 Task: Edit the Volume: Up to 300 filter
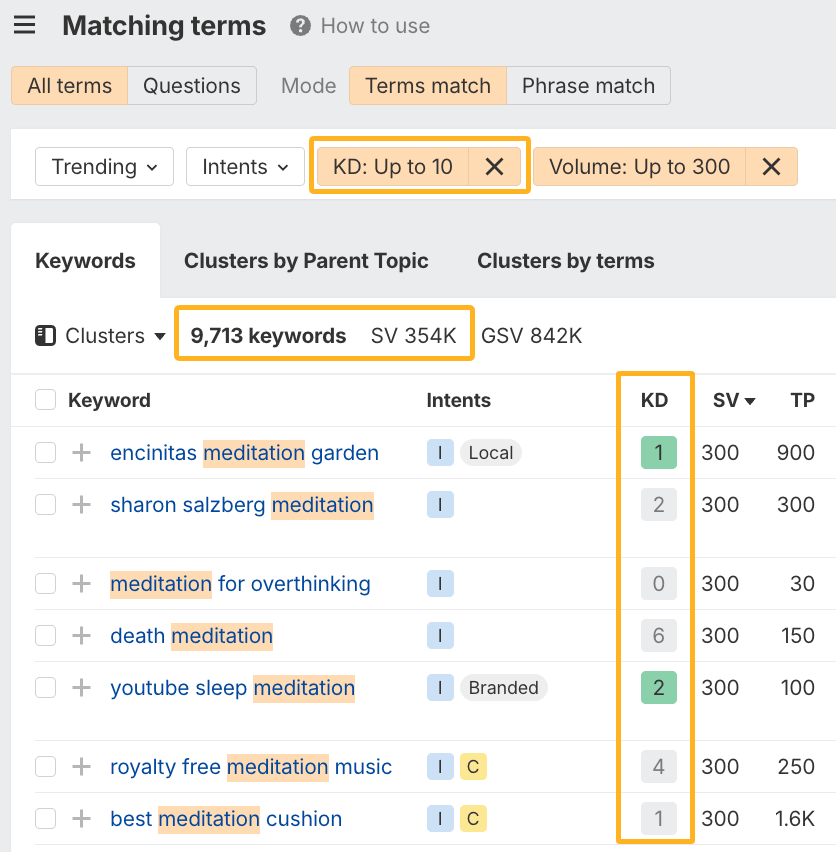click(x=639, y=167)
